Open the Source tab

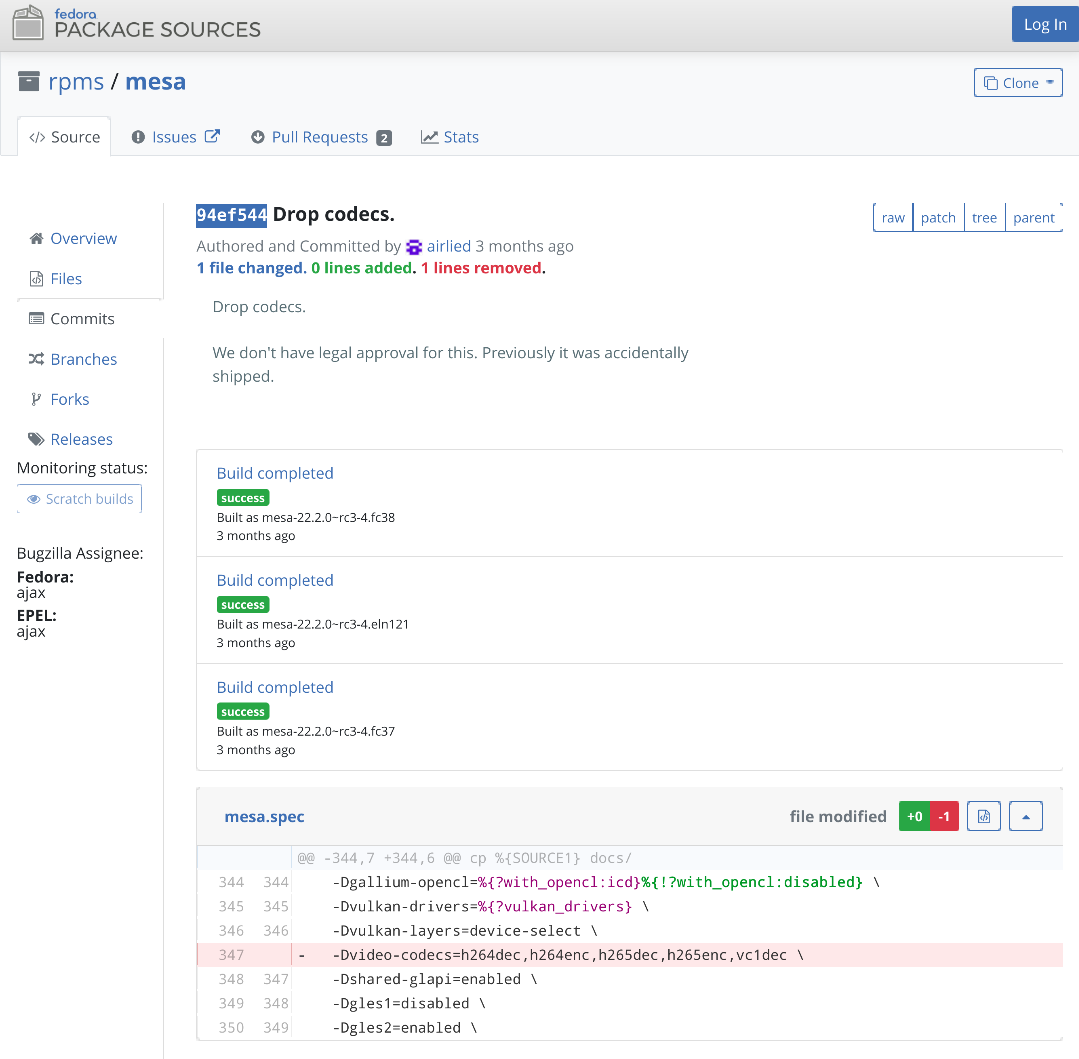click(65, 137)
